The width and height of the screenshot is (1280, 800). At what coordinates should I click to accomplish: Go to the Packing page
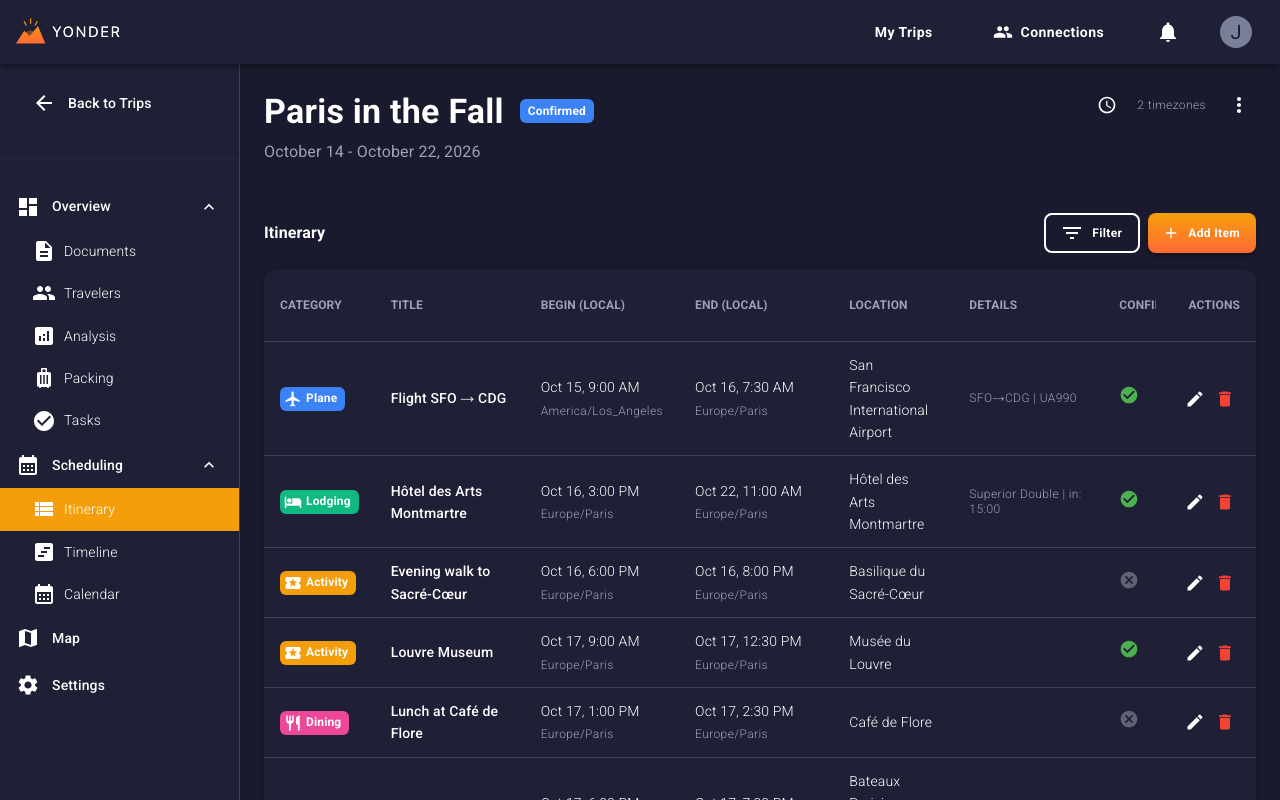(x=88, y=378)
